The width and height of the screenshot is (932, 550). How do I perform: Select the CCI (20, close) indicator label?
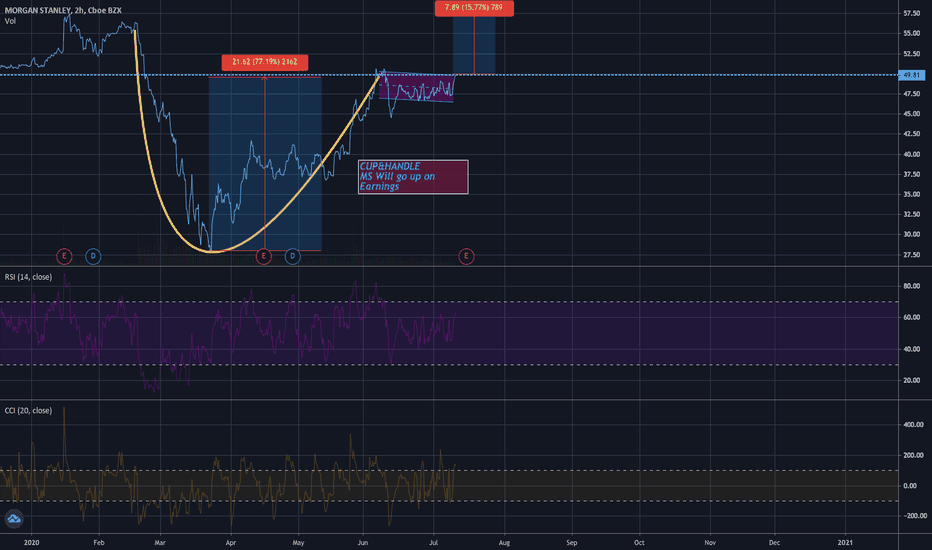(28, 411)
